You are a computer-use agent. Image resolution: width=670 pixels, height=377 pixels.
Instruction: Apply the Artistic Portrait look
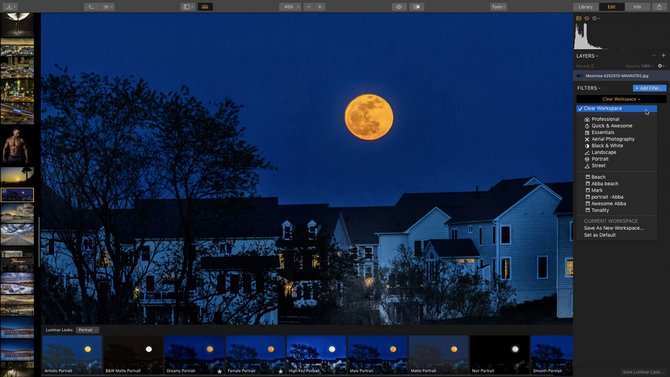coord(72,355)
